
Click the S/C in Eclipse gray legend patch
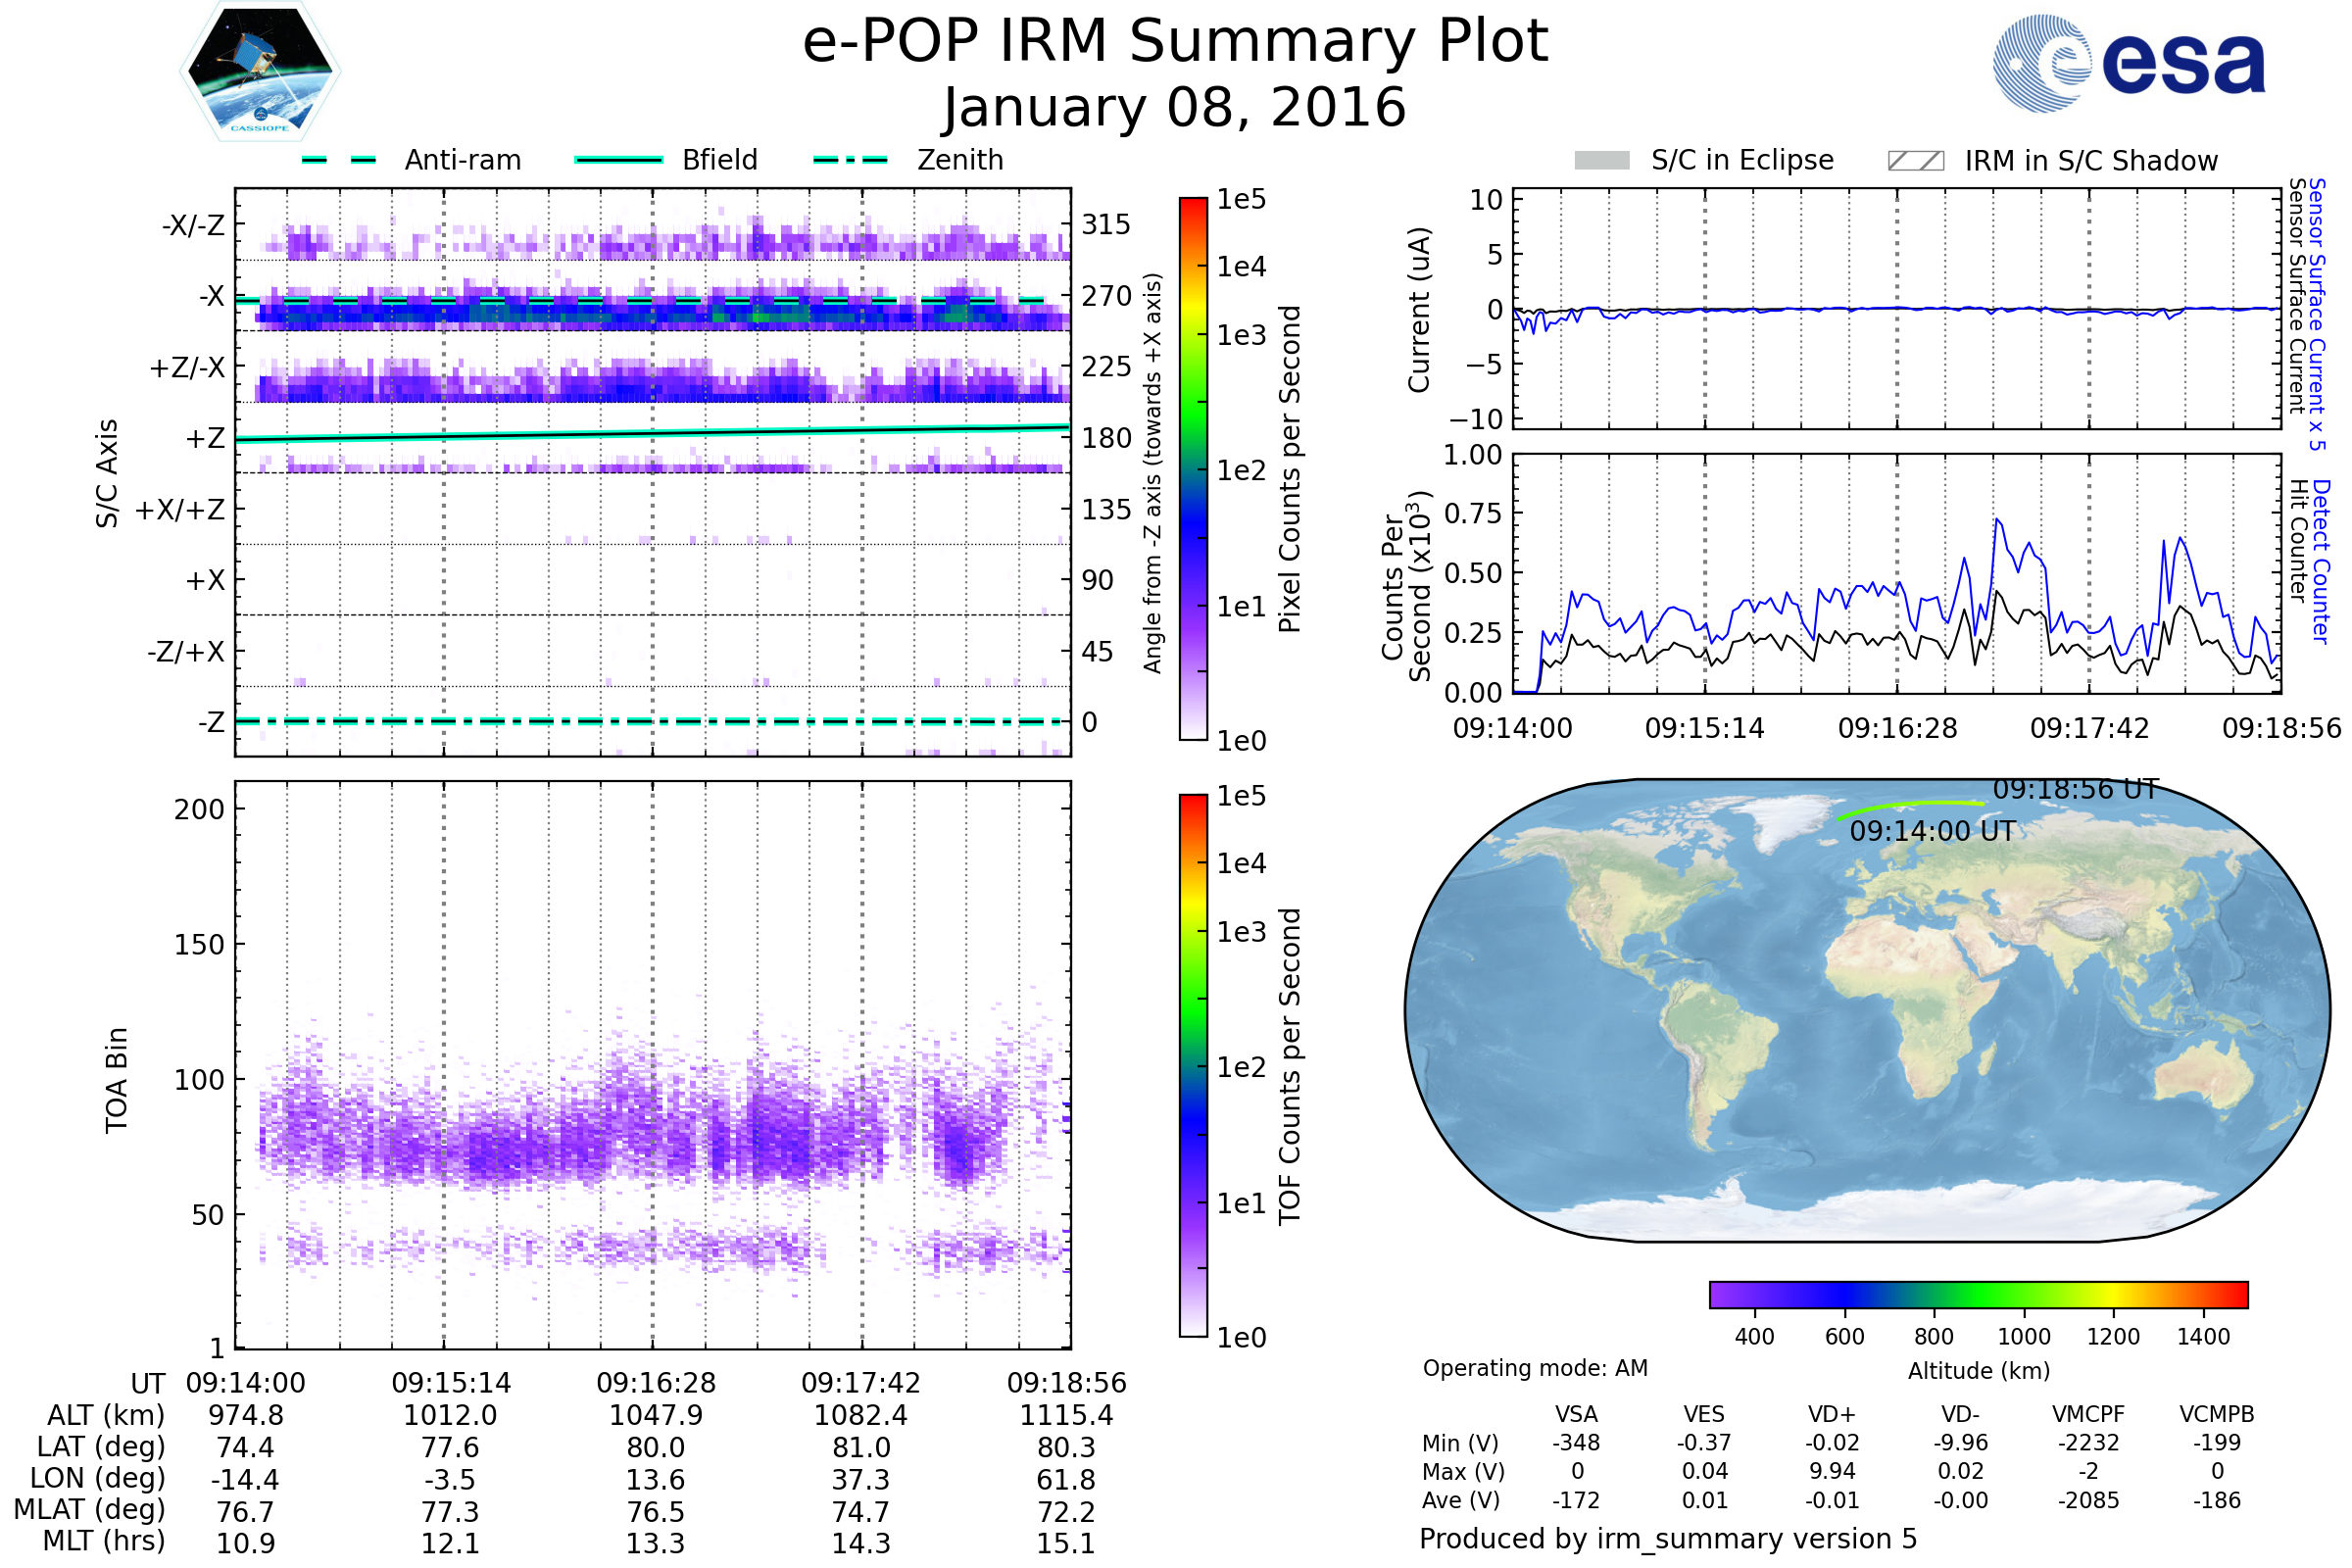click(x=1602, y=161)
